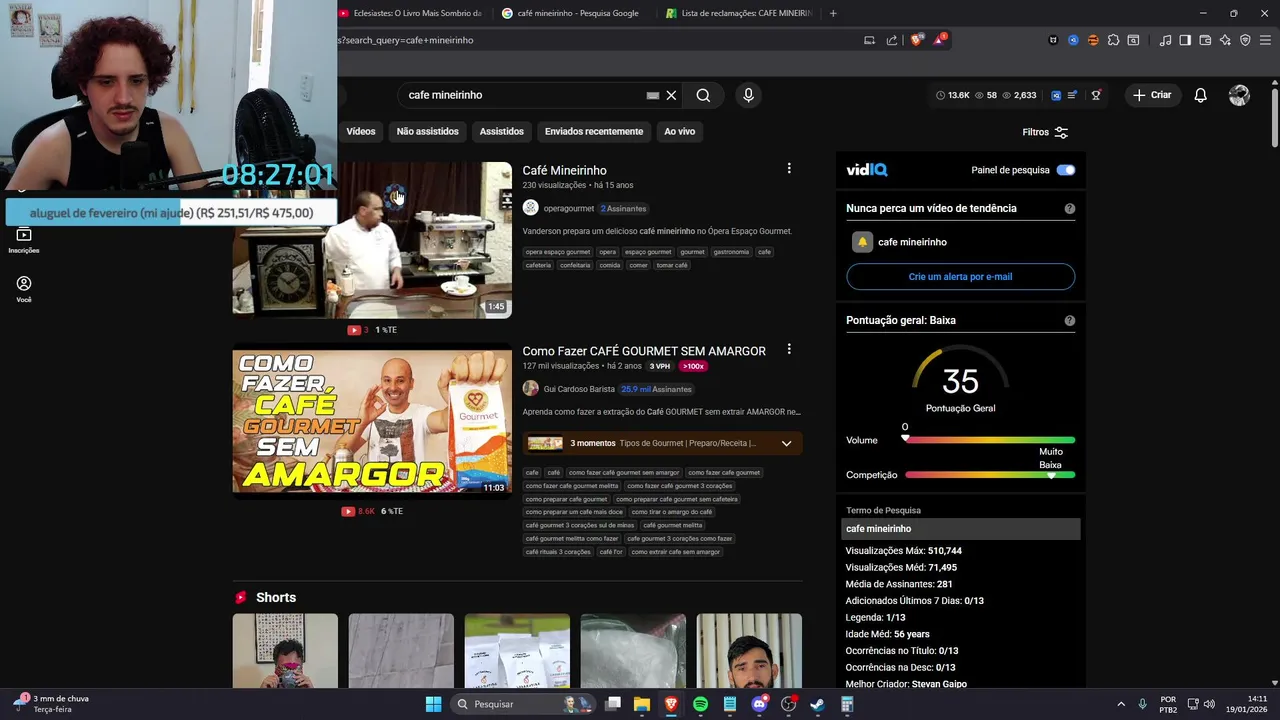Open the keyboard icon in search box
1280x720 pixels.
(652, 95)
